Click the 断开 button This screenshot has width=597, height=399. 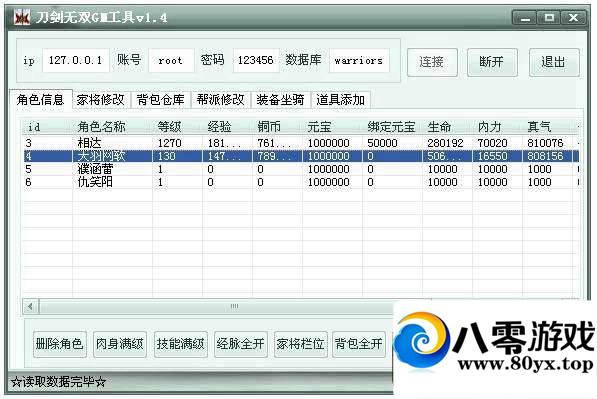tap(492, 62)
